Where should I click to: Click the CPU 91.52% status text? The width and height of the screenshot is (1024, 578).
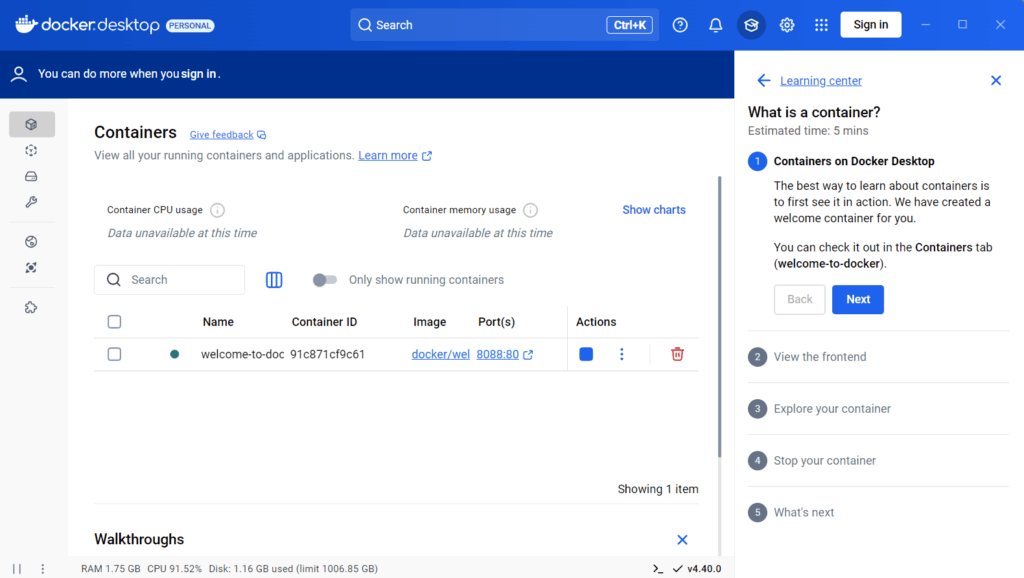coord(174,569)
